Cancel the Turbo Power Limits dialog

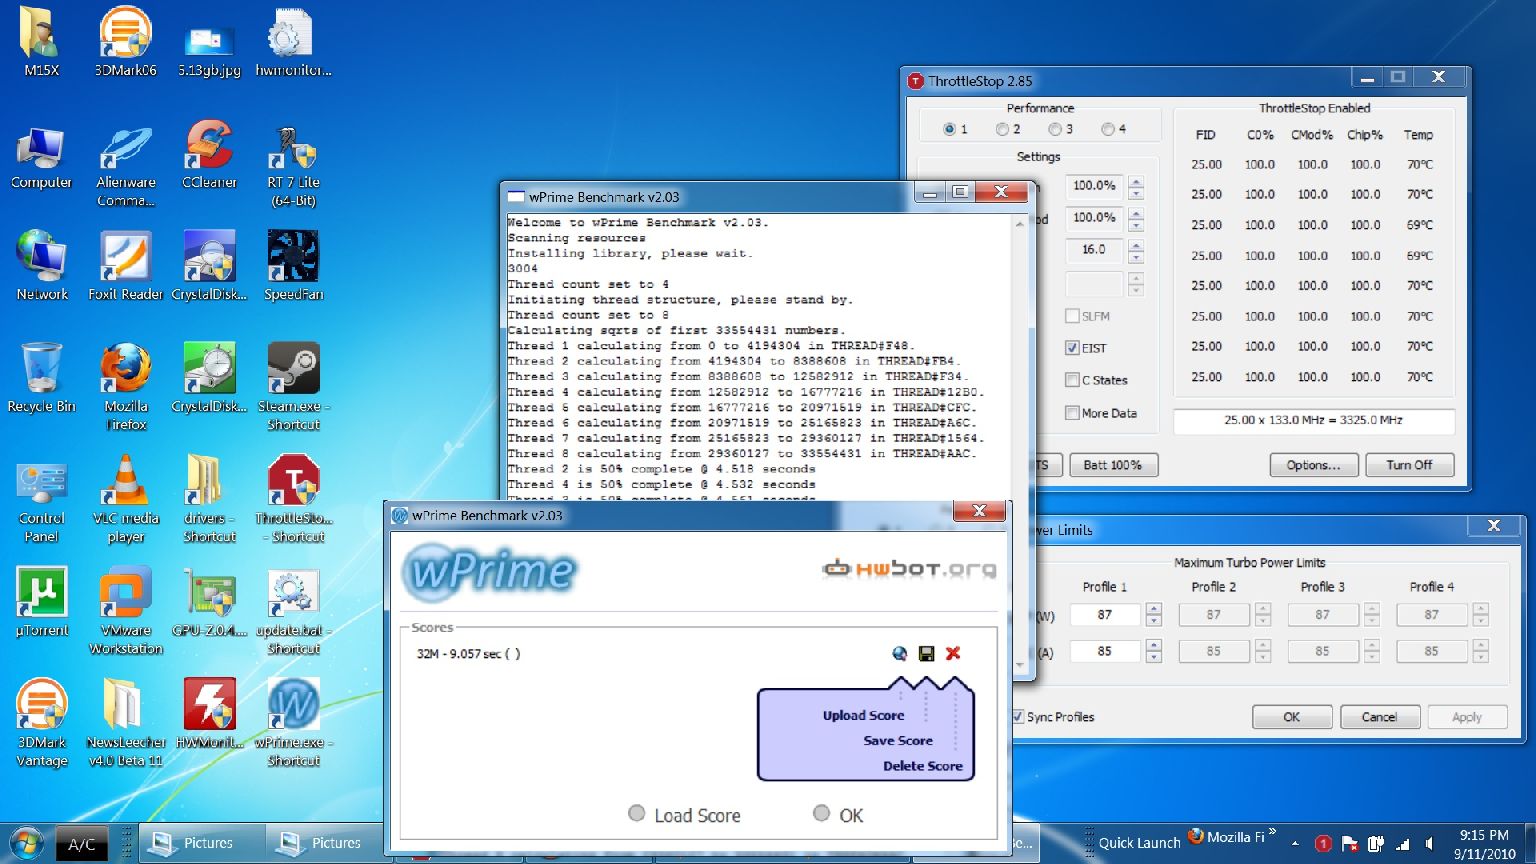[x=1379, y=716]
